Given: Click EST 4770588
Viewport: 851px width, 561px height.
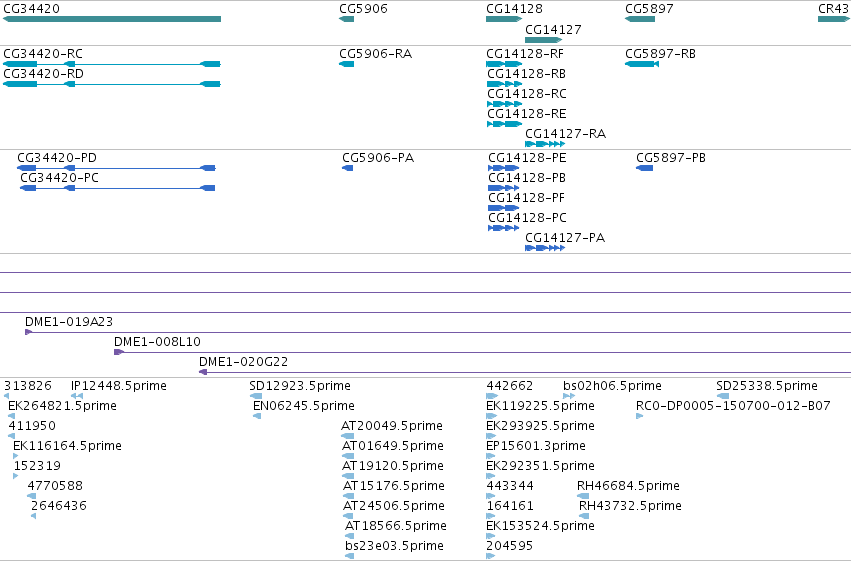Looking at the screenshot, I should click(31, 496).
